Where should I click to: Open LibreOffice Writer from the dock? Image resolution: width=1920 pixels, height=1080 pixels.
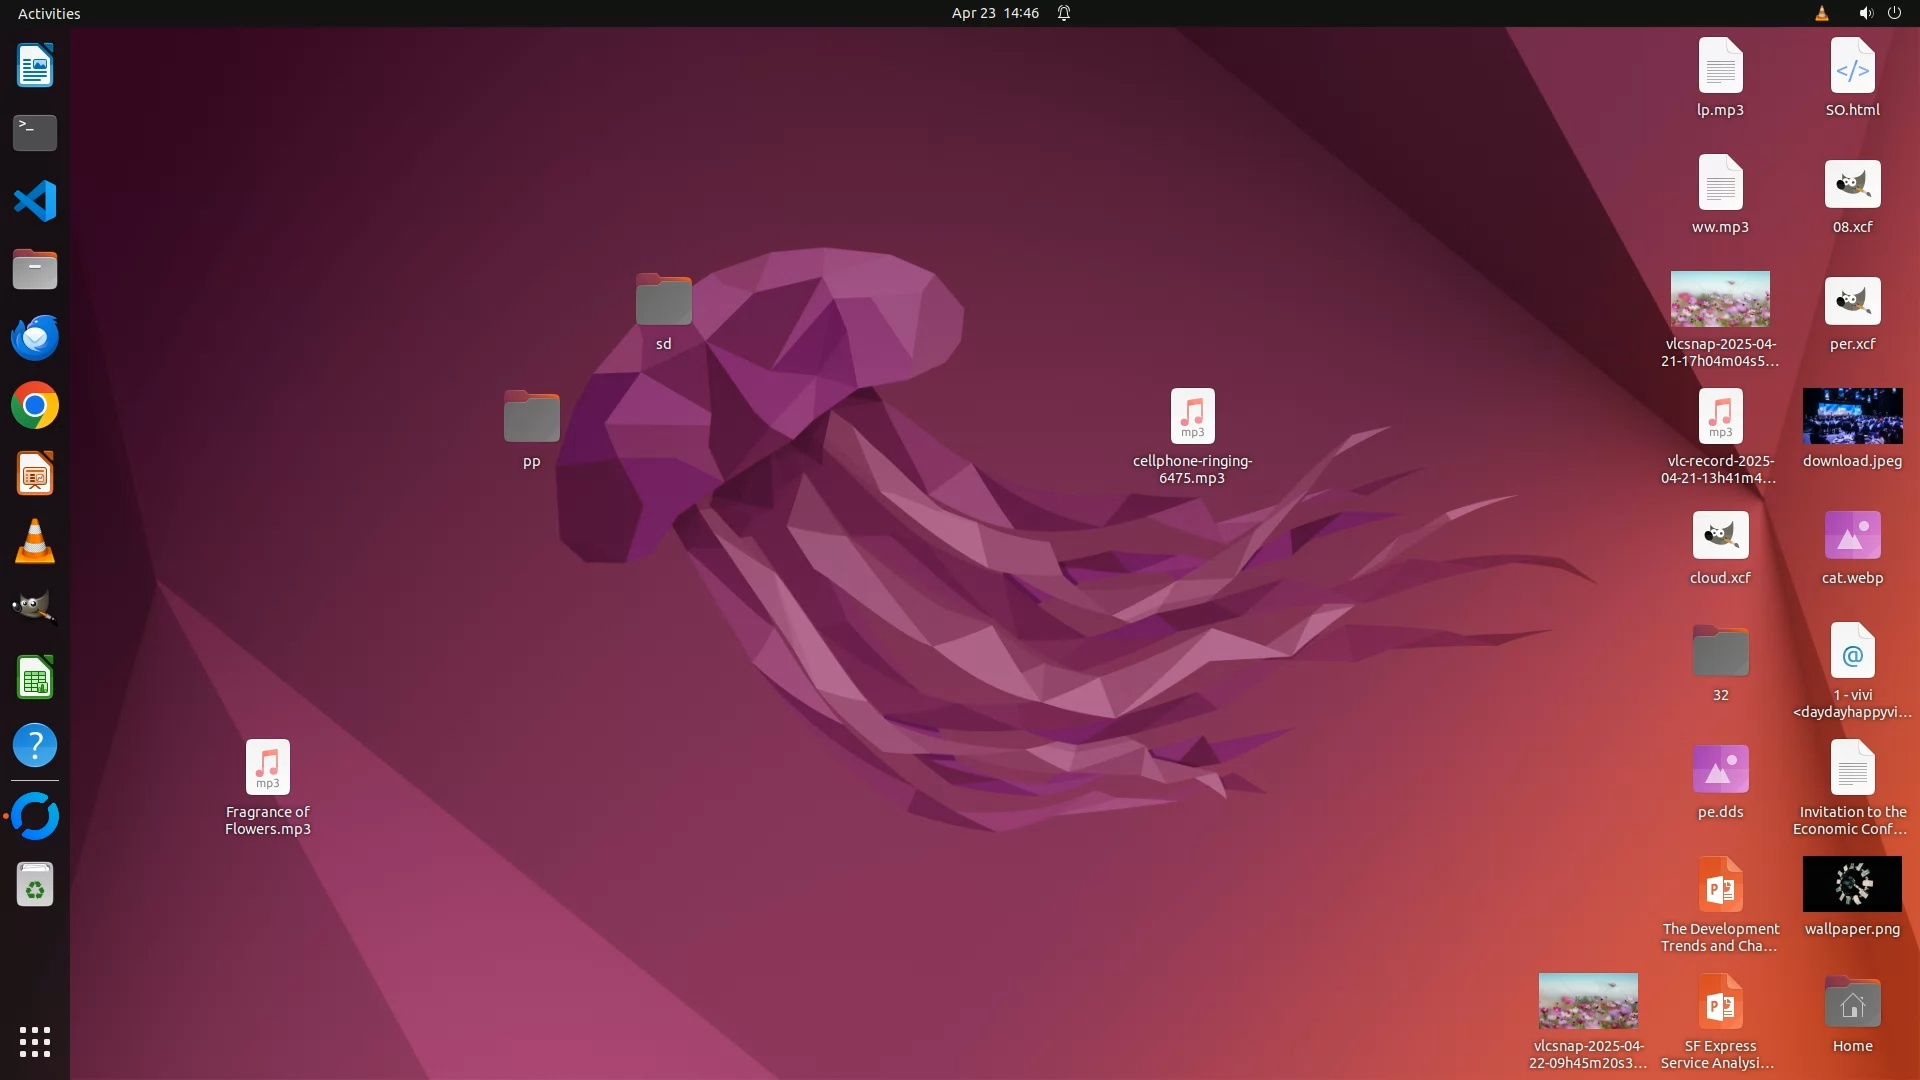point(35,66)
